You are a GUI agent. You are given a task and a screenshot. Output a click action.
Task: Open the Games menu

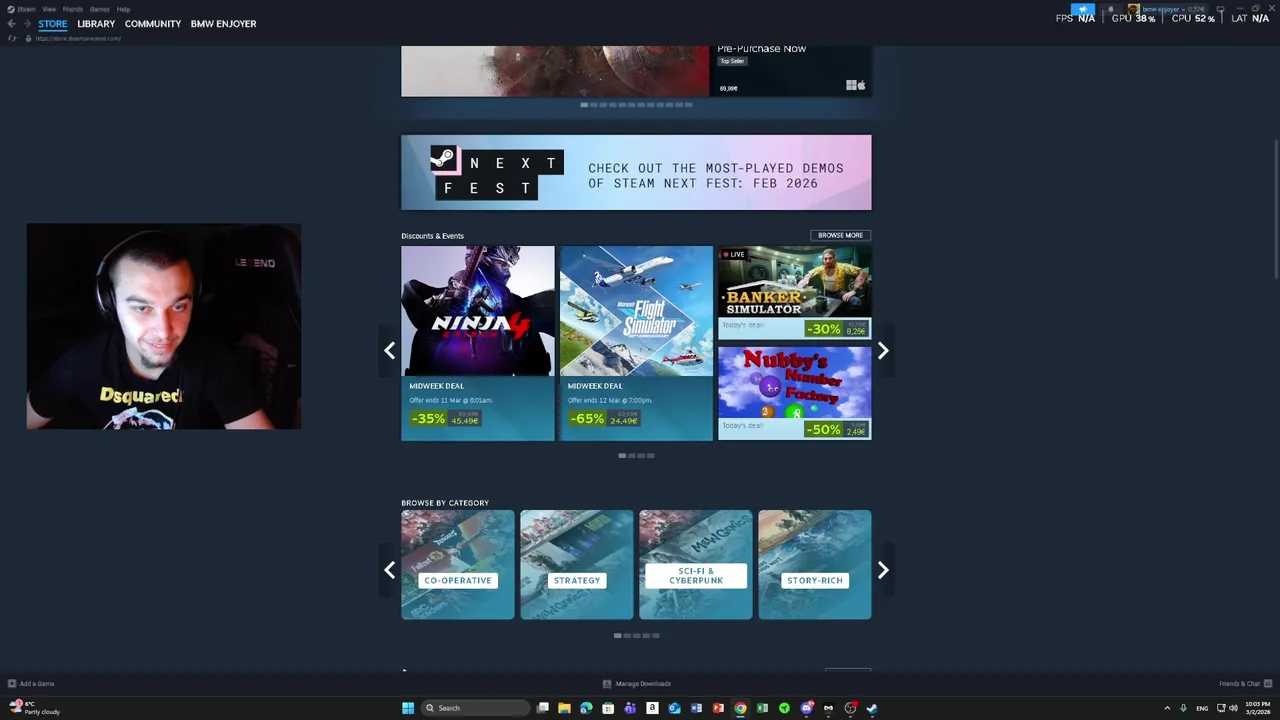point(100,9)
